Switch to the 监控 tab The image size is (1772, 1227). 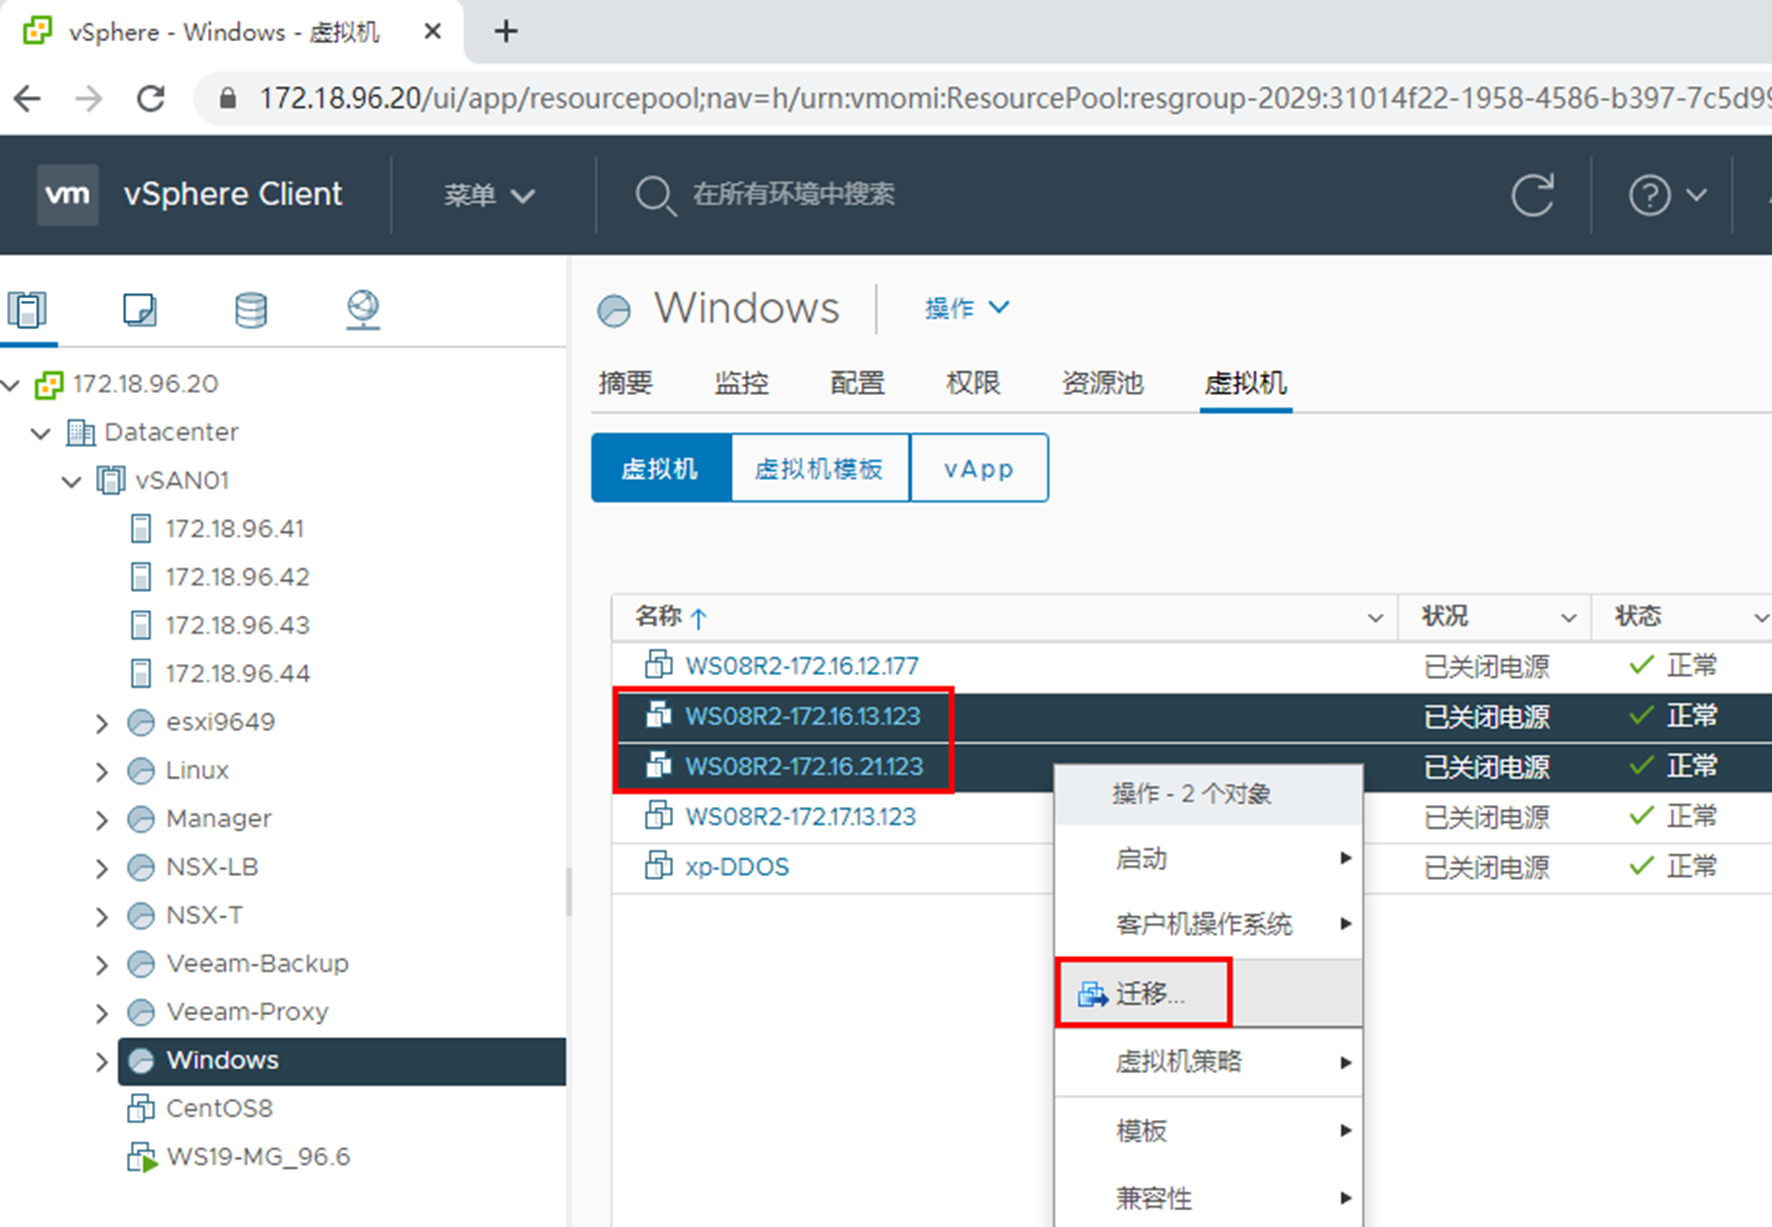click(x=742, y=383)
